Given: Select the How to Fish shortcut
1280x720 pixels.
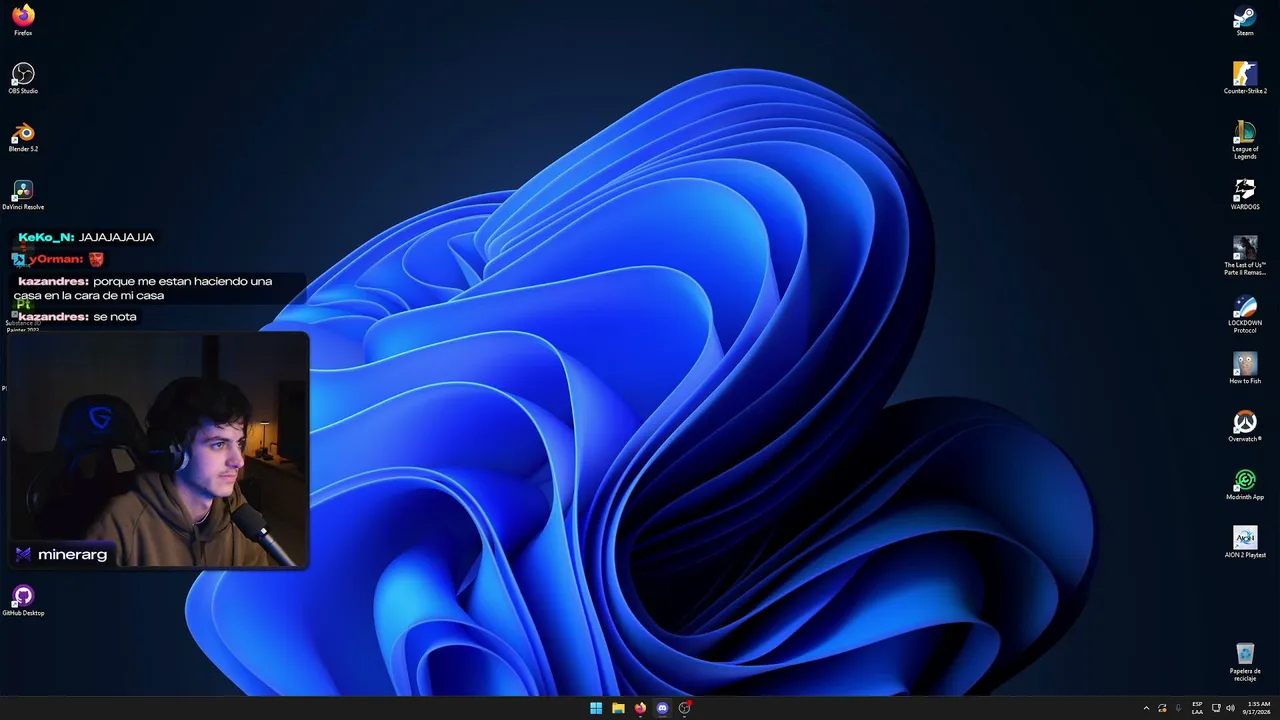Looking at the screenshot, I should point(1245,368).
